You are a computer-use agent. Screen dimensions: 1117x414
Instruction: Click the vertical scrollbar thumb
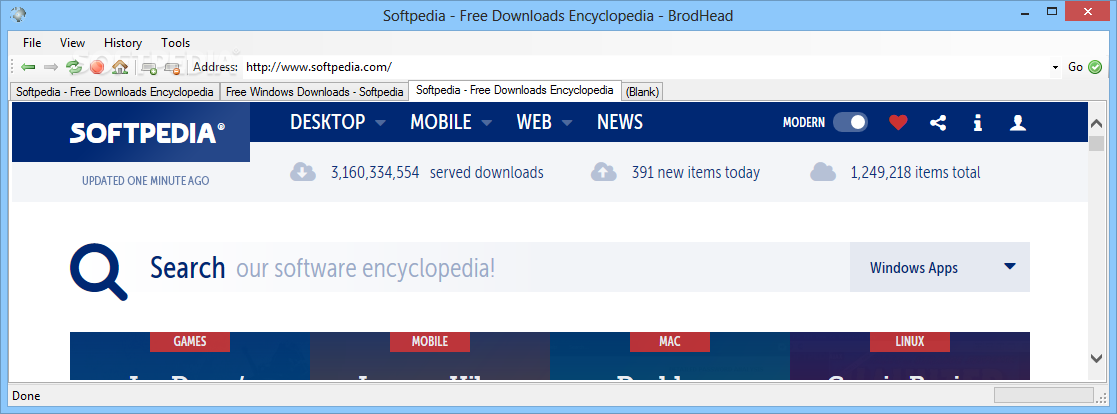coord(1096,143)
